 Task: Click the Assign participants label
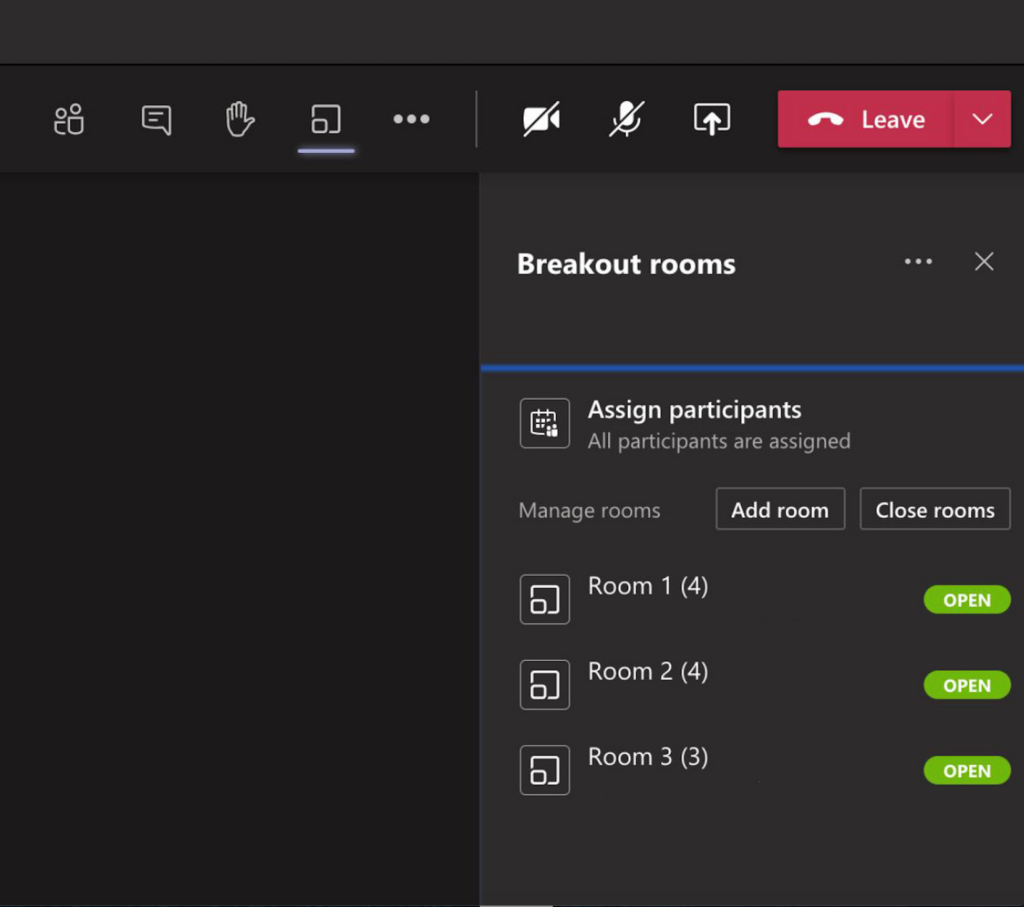coord(694,409)
